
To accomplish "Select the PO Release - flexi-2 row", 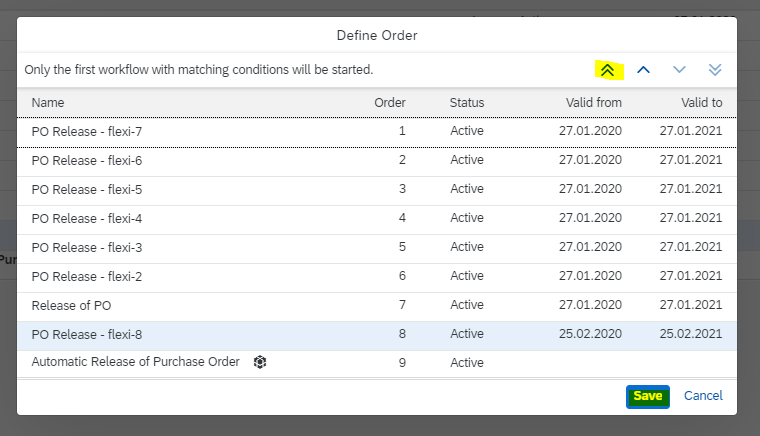I will coord(377,278).
